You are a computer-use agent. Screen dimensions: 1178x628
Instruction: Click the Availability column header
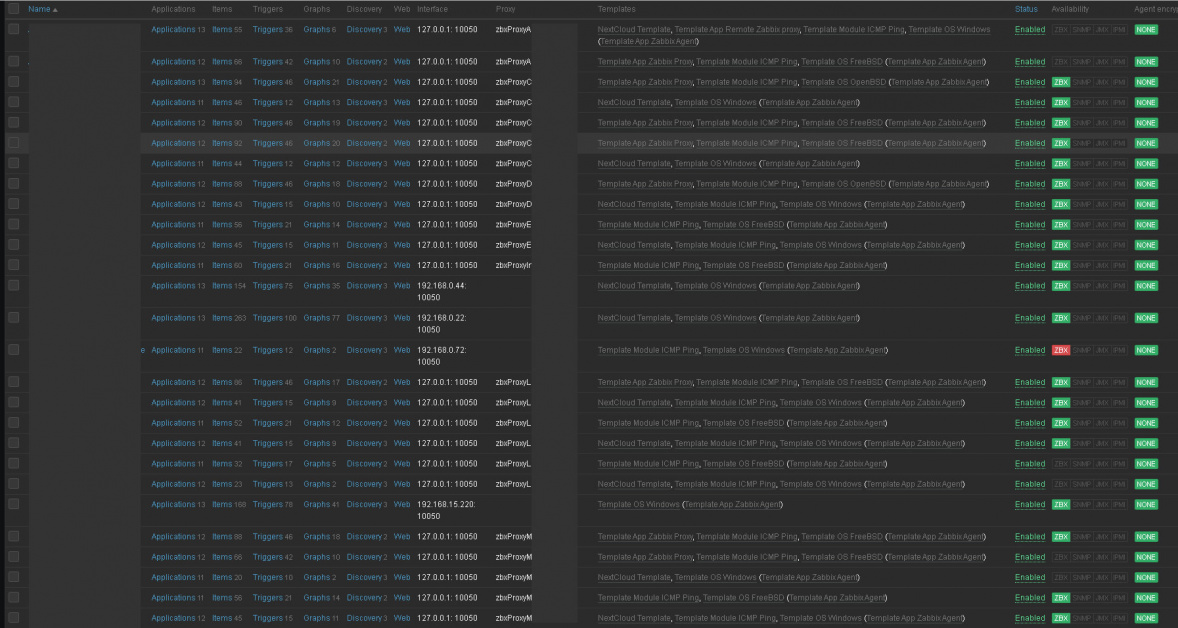(x=1070, y=9)
